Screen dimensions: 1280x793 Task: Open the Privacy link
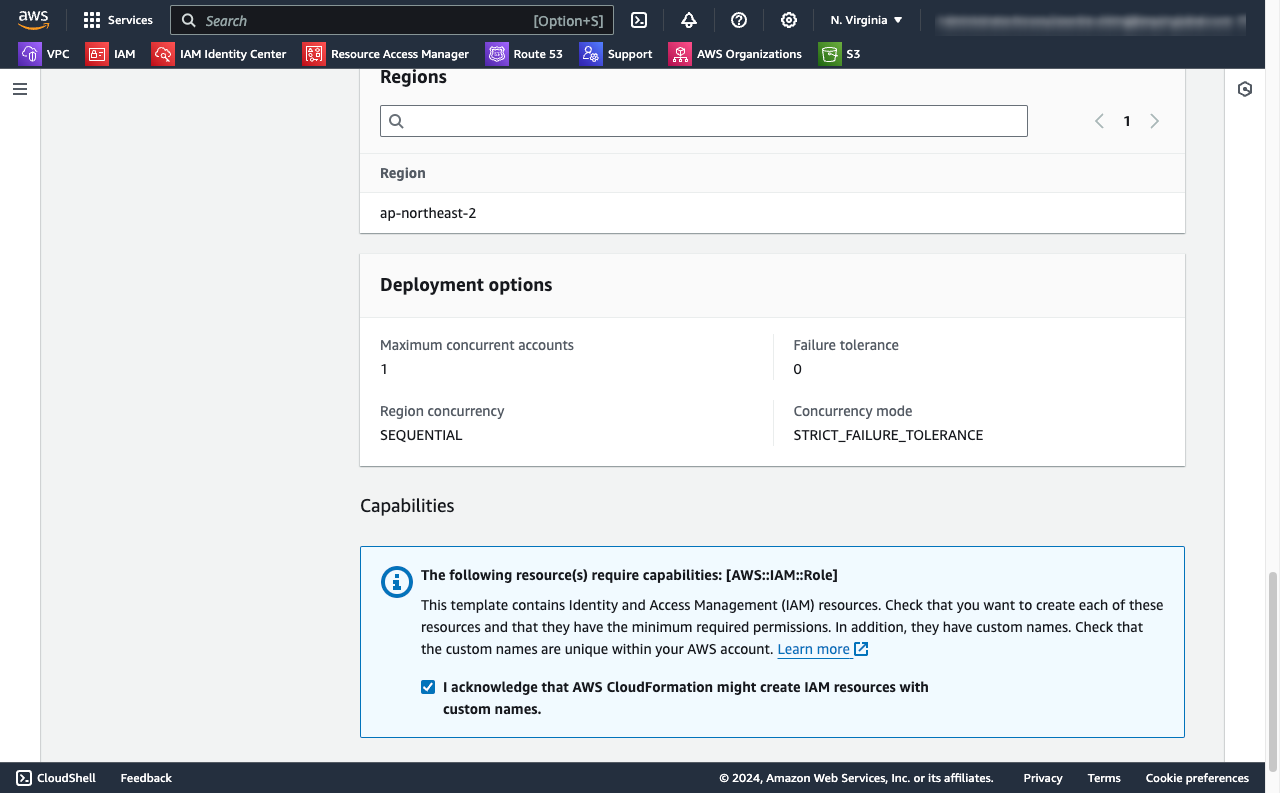tap(1043, 778)
